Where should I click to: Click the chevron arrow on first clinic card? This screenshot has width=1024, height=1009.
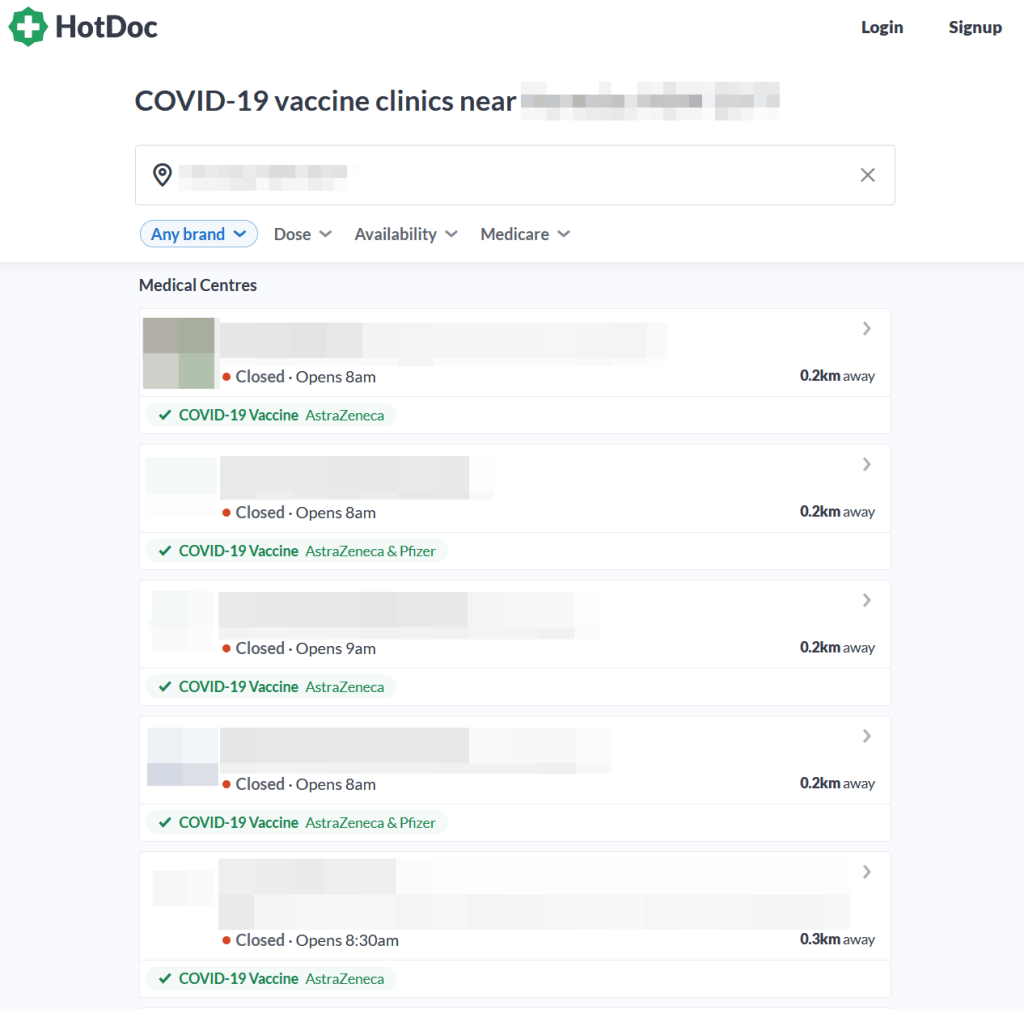tap(866, 329)
